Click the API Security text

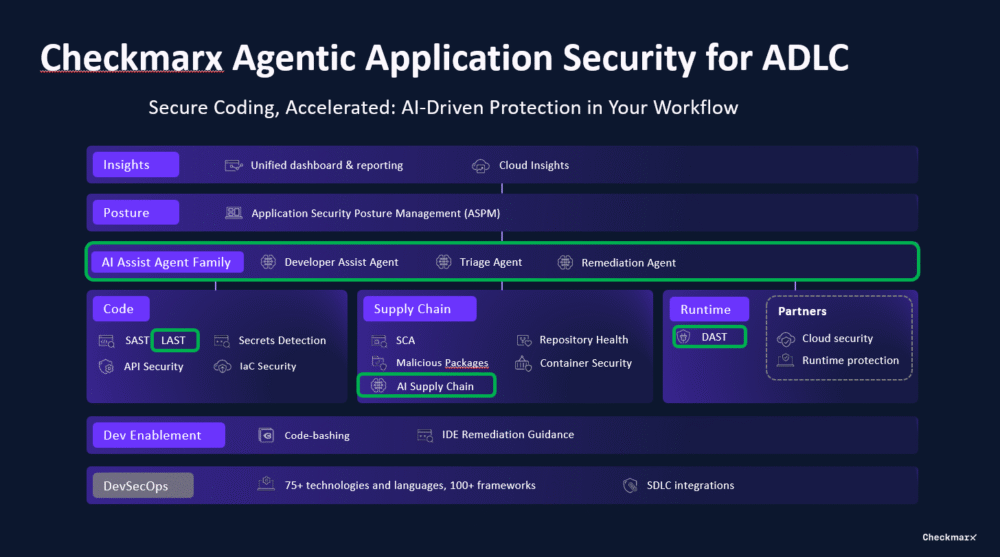click(154, 367)
